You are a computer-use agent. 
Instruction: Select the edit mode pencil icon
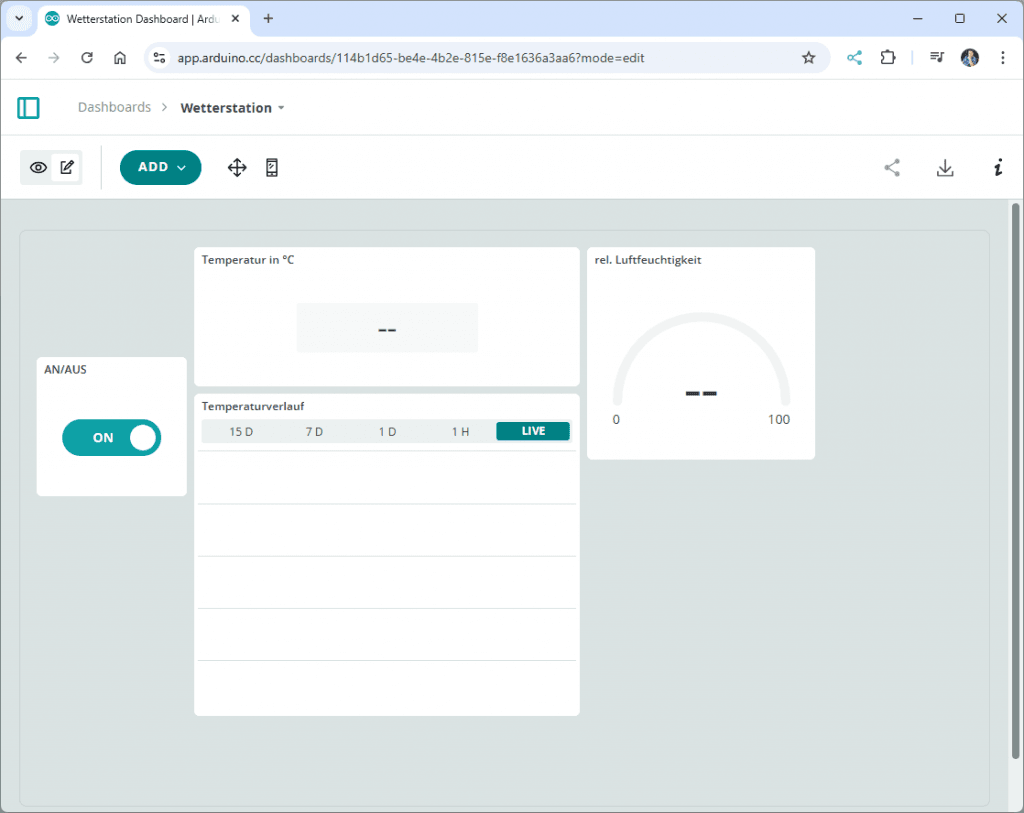pyautogui.click(x=65, y=167)
